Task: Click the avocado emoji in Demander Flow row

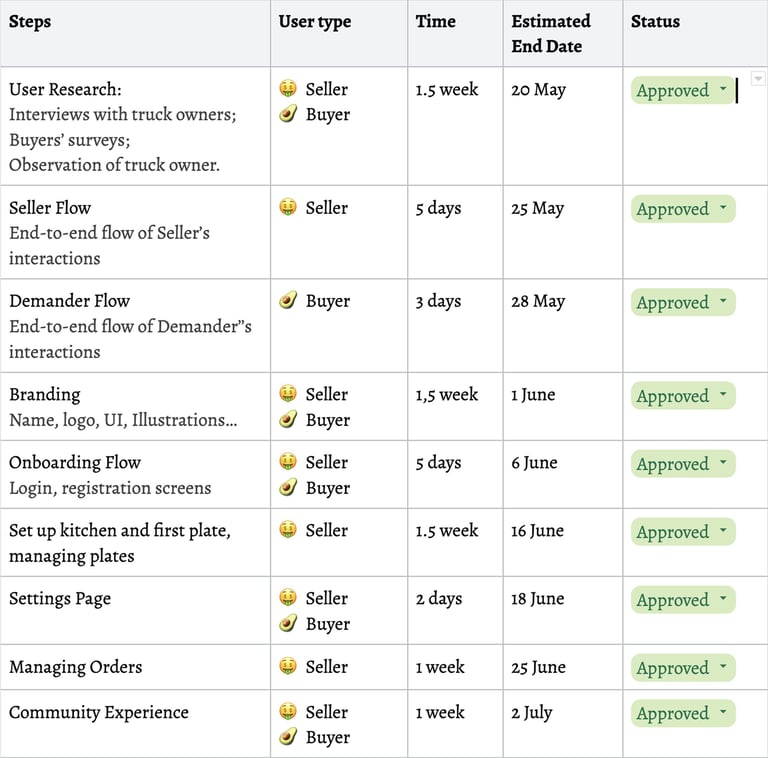Action: click(x=288, y=300)
